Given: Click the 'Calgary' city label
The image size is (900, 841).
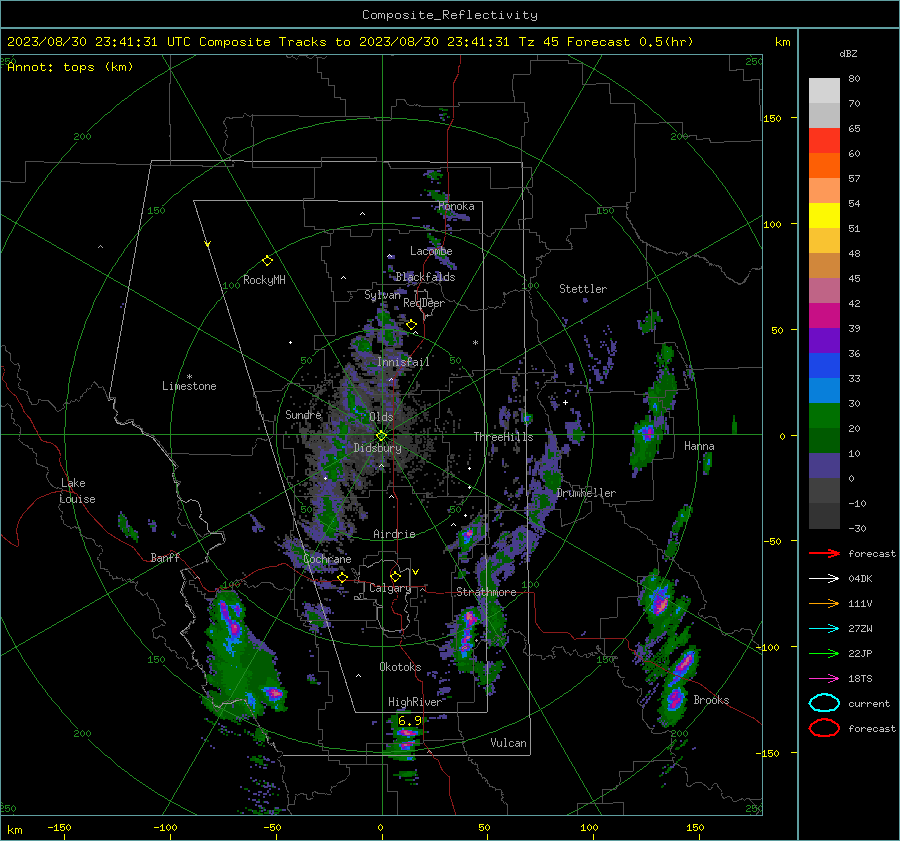Looking at the screenshot, I should click(x=390, y=588).
